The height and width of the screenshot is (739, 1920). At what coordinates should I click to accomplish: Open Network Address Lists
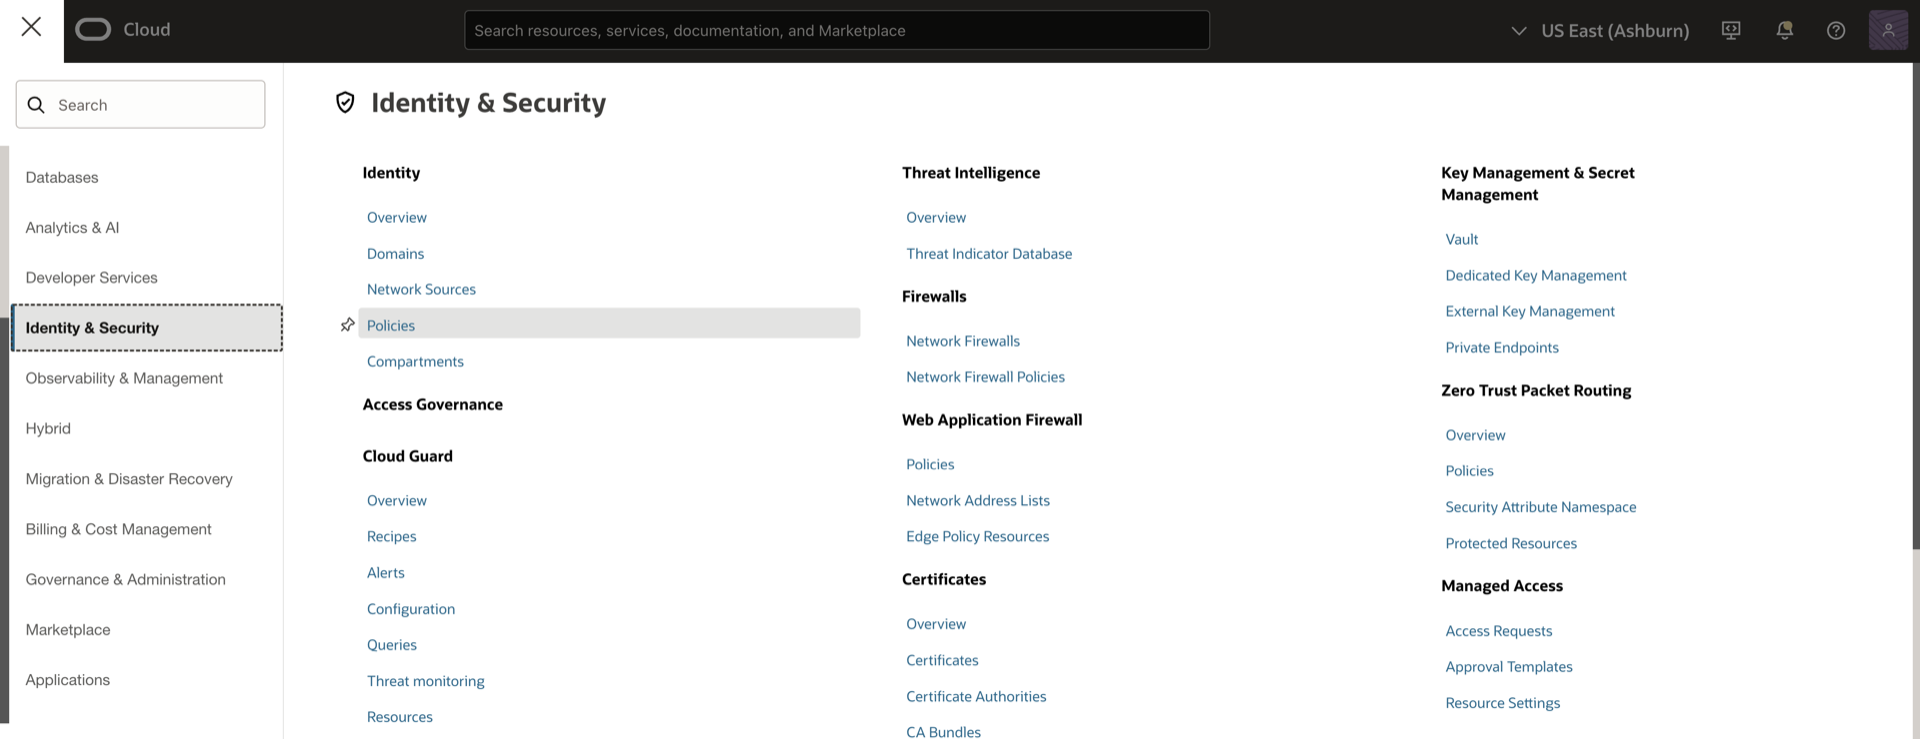click(x=978, y=500)
